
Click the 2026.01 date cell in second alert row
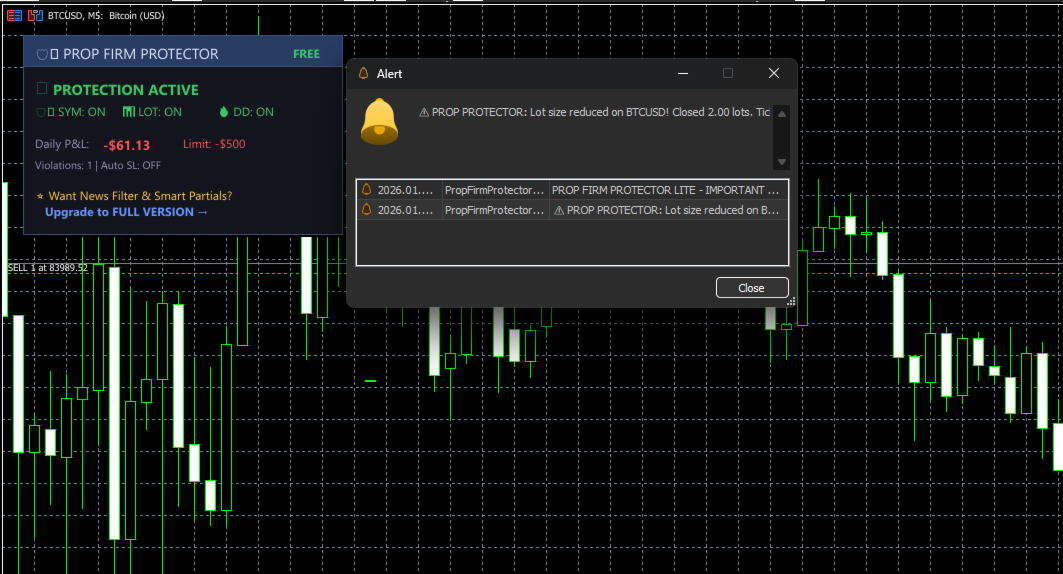pos(405,210)
